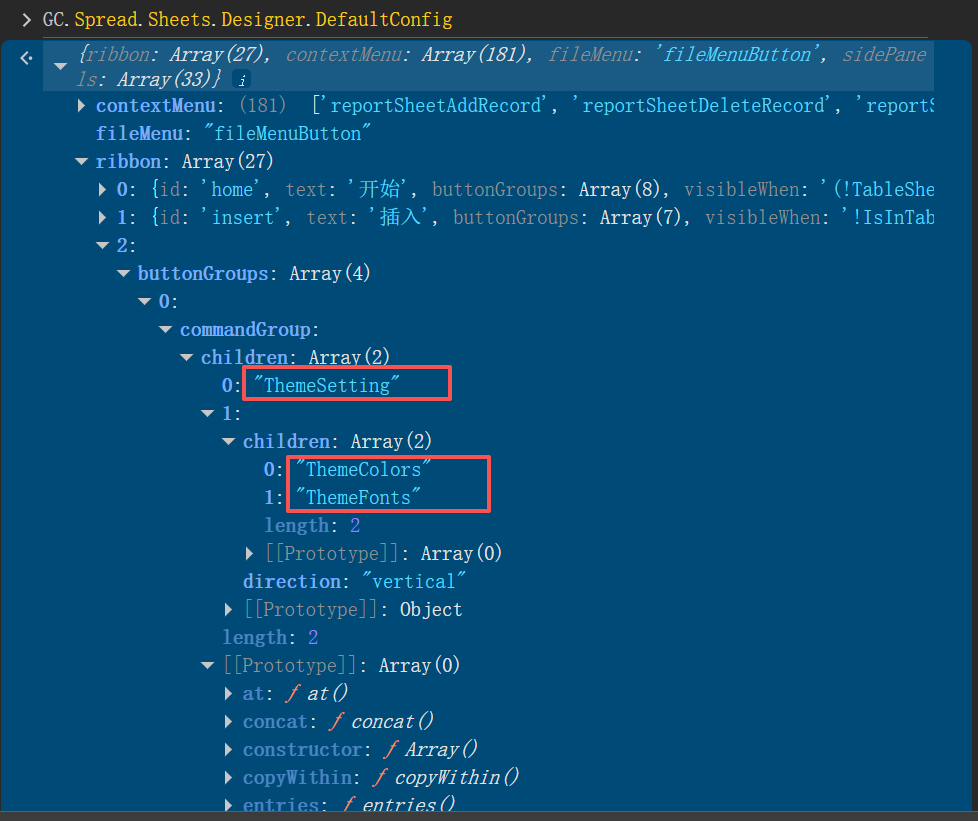
Task: Collapse the ribbon Array(27) node
Action: coord(81,162)
